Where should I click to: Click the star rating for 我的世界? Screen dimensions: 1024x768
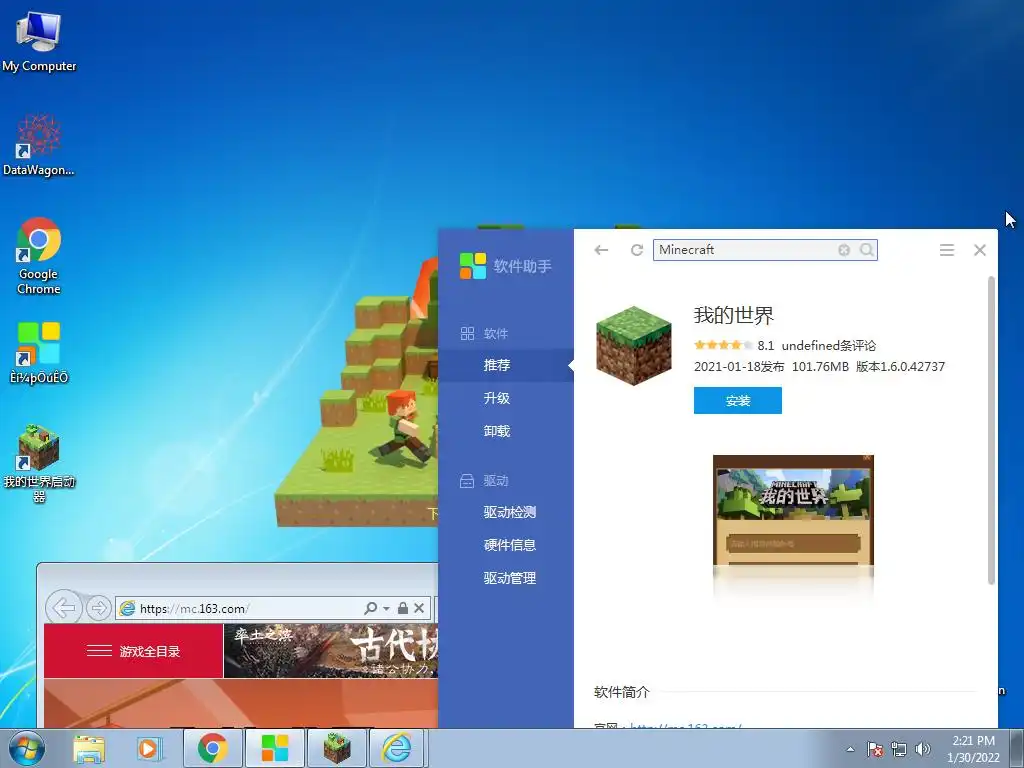(724, 345)
